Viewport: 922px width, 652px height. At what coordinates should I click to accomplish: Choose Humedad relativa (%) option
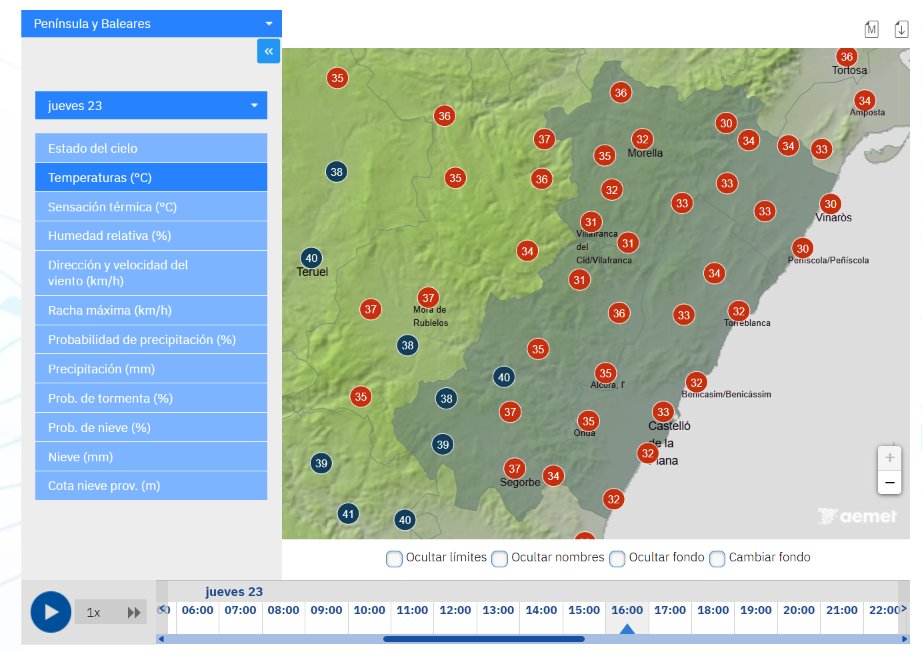pos(151,236)
